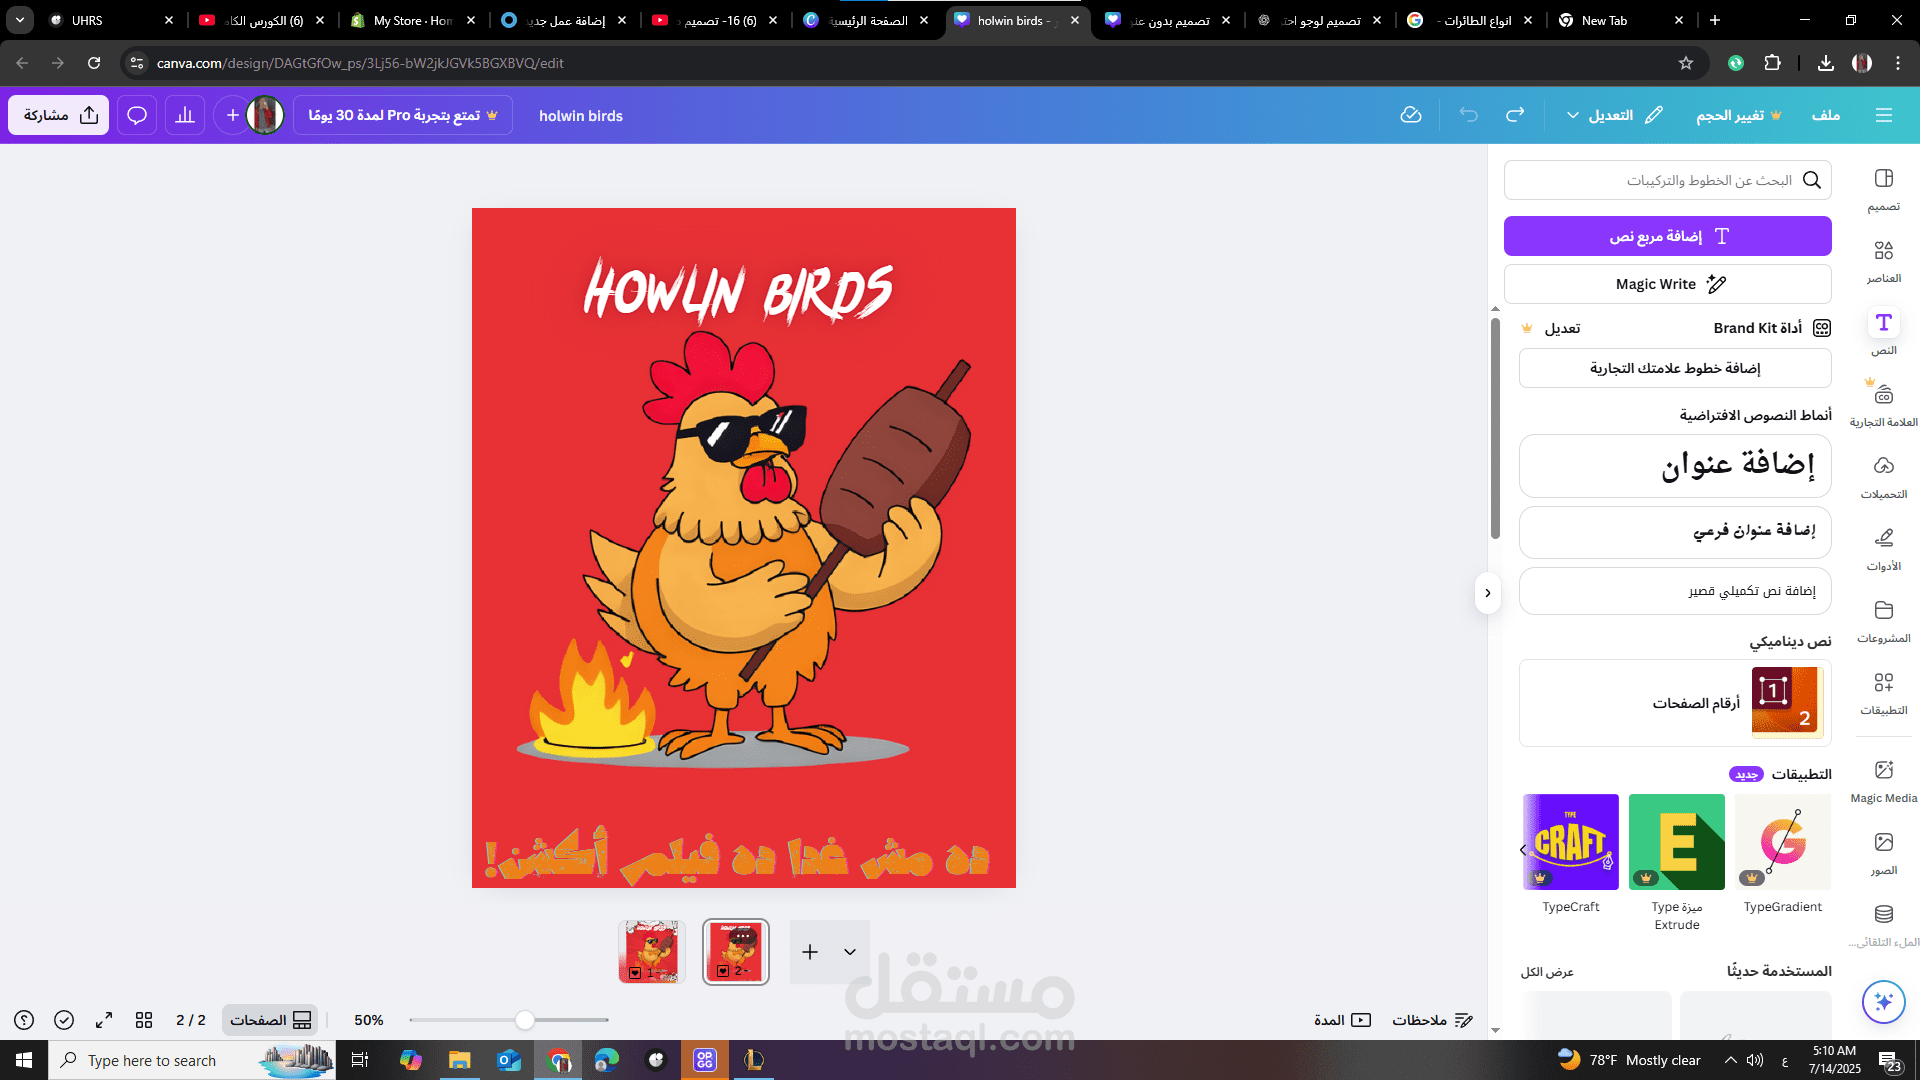The height and width of the screenshot is (1080, 1920).
Task: Open the Brand panel in the sidebar
Action: click(1884, 405)
